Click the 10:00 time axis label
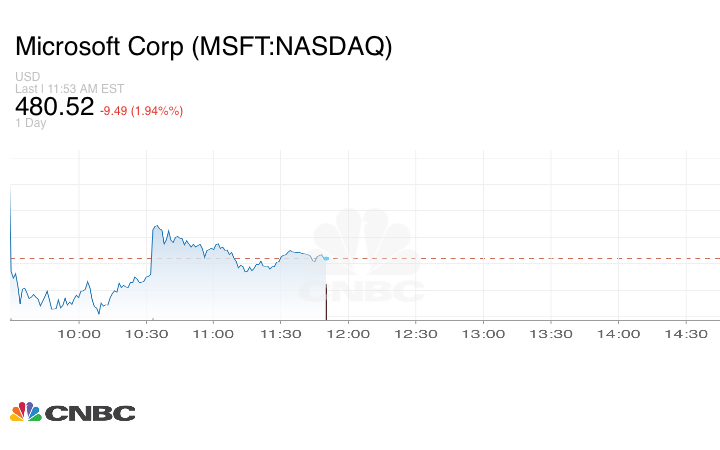720x450 pixels. click(80, 334)
